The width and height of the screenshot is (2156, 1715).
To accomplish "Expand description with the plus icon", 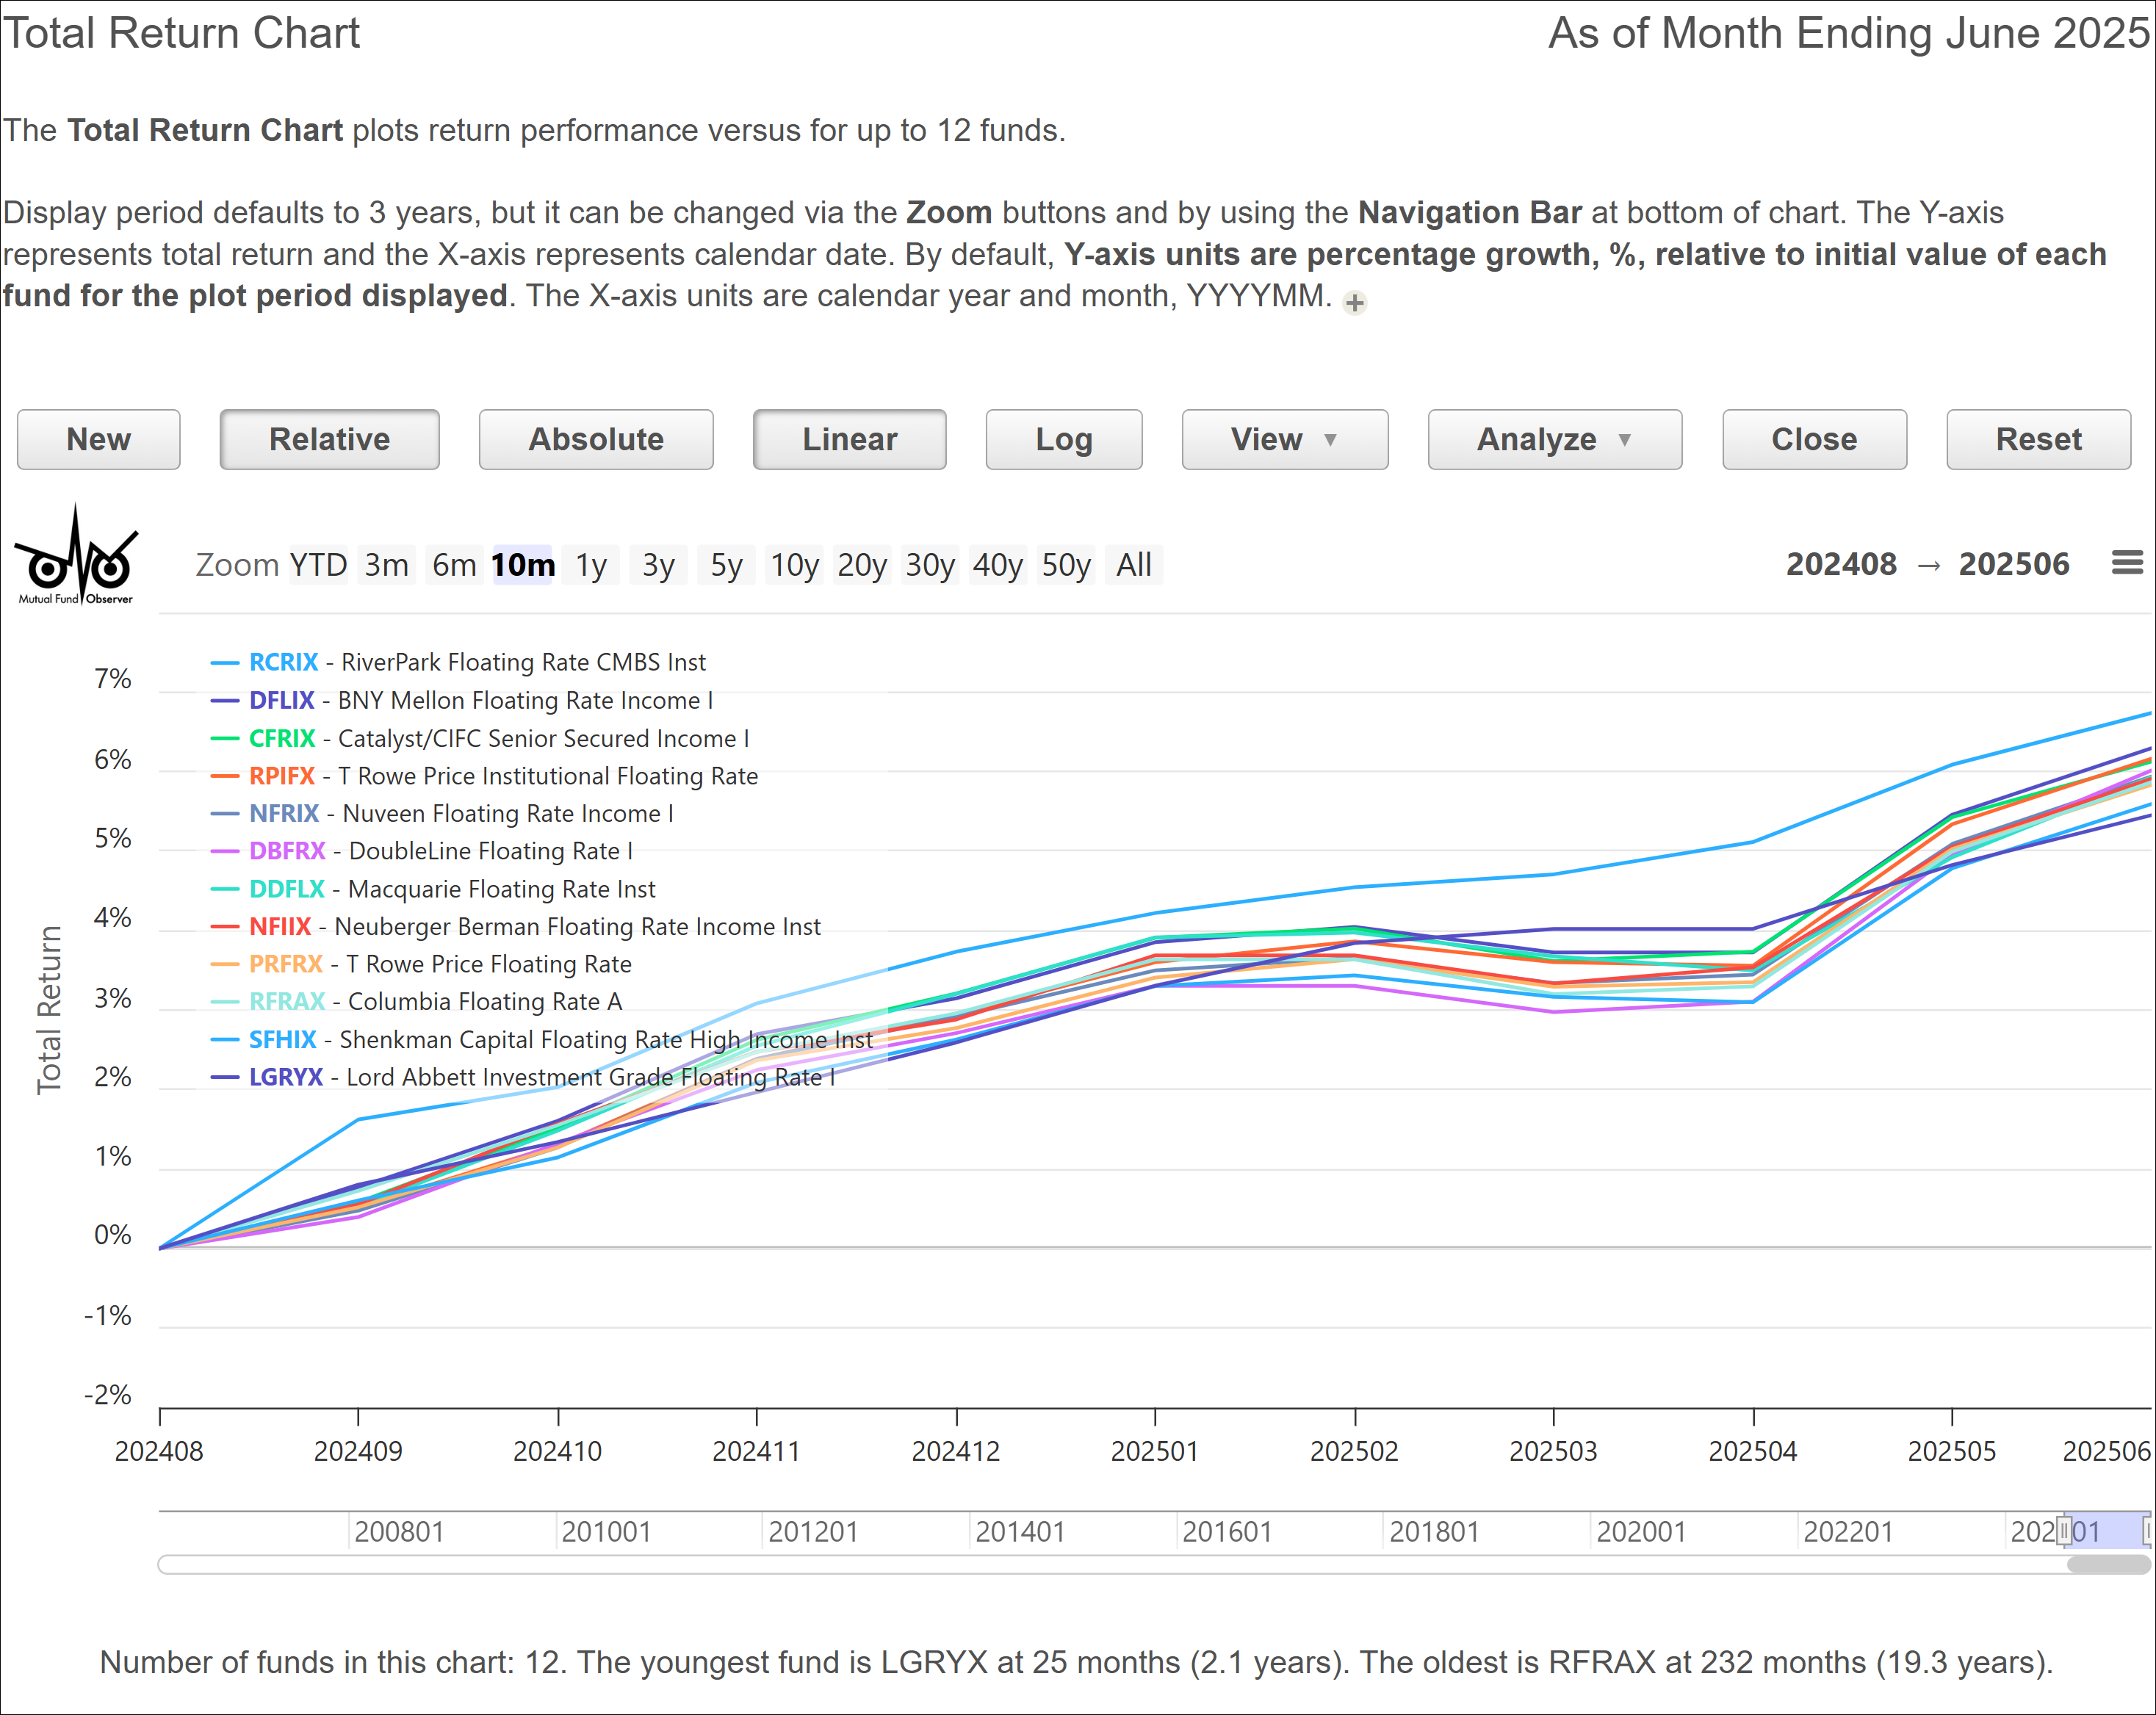I will click(1354, 302).
